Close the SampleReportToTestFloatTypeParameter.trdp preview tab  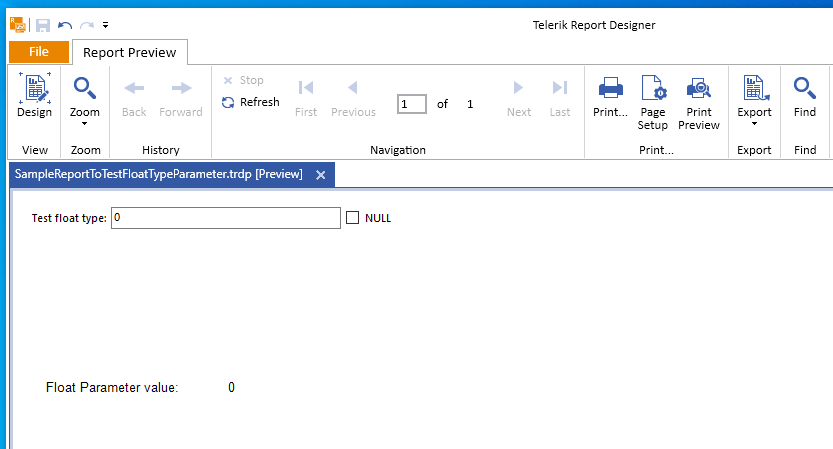(320, 175)
